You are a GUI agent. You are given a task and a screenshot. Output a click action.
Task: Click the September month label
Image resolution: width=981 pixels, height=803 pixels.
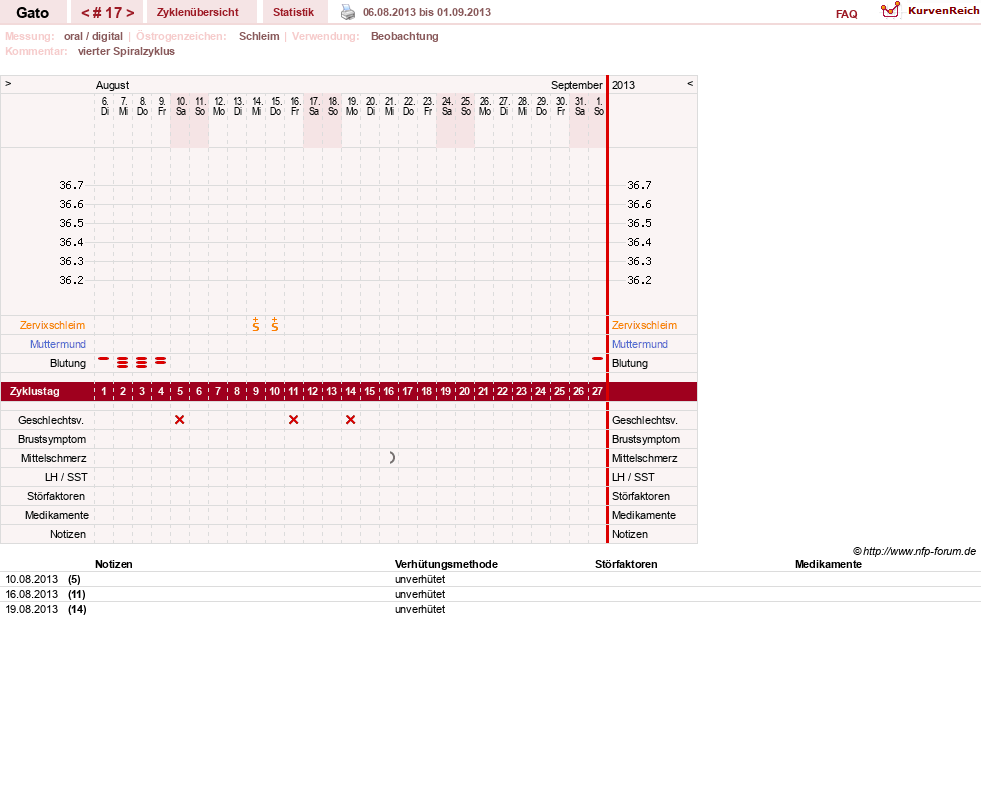point(576,84)
